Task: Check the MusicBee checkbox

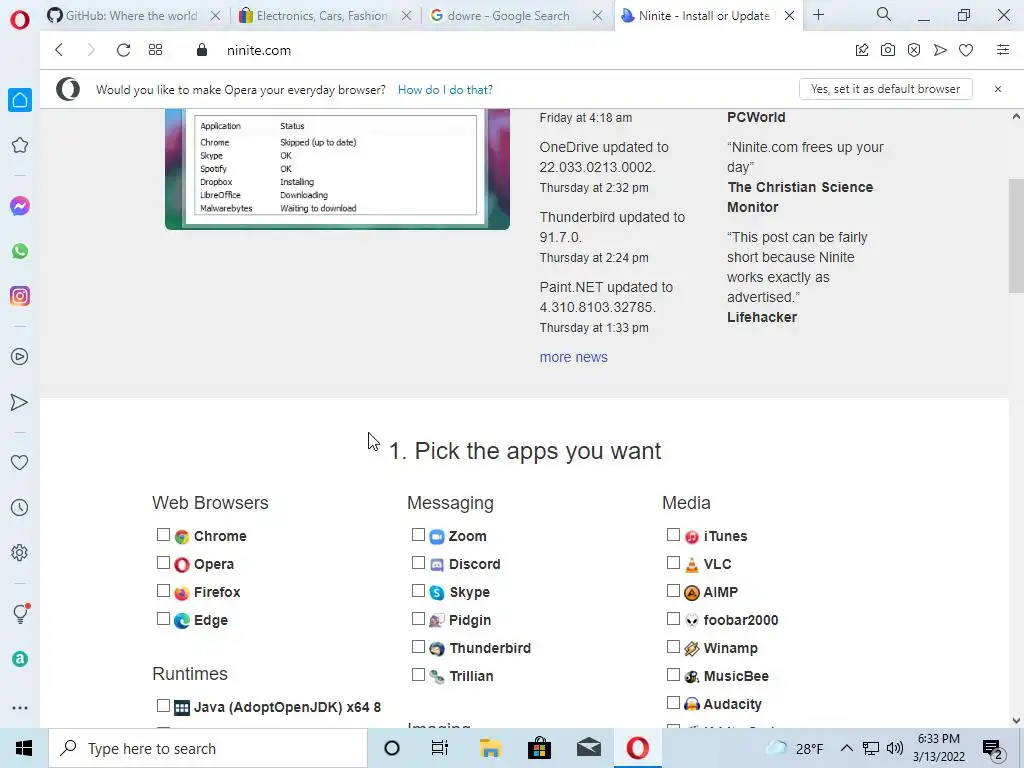Action: pos(673,675)
